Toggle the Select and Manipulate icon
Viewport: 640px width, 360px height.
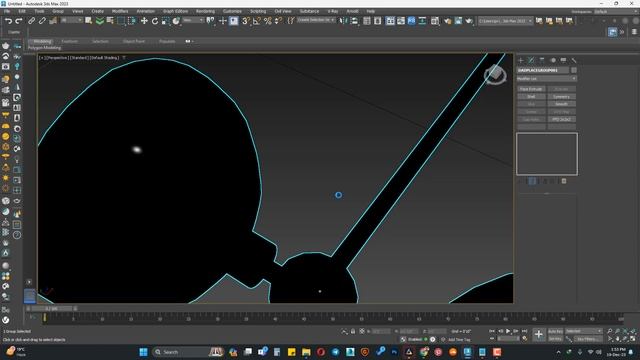[x=222, y=21]
